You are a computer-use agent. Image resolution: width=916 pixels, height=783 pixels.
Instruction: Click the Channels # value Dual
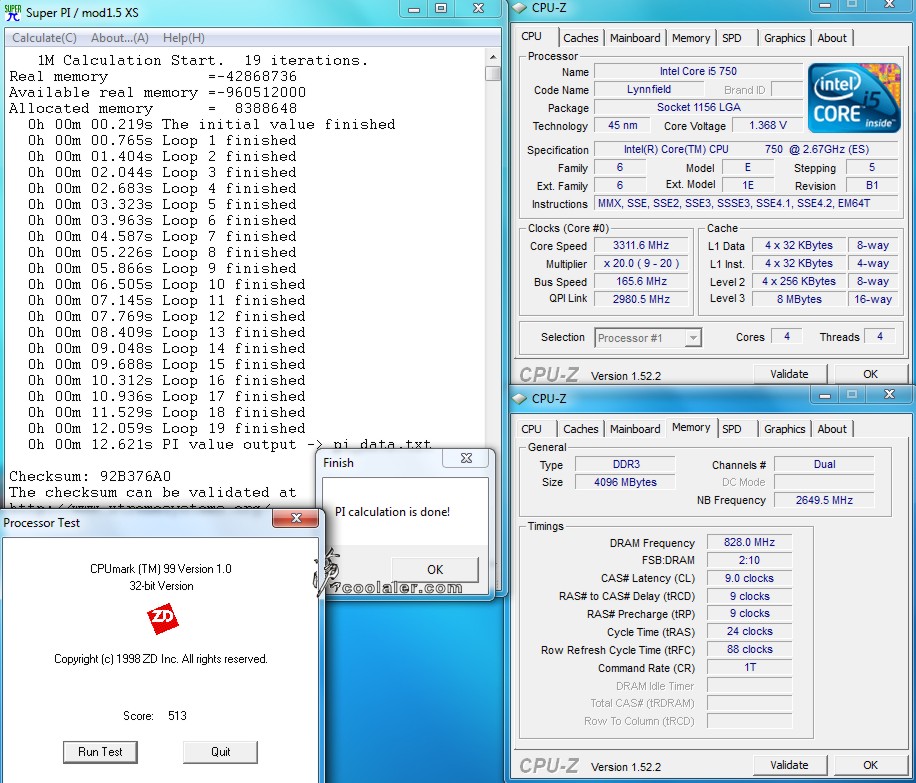point(824,465)
